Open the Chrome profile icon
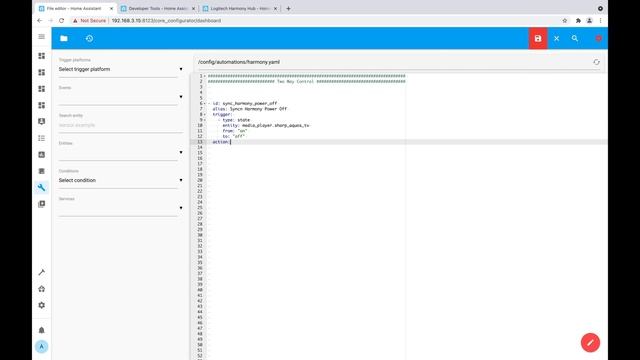The image size is (640, 360). (x=589, y=20)
